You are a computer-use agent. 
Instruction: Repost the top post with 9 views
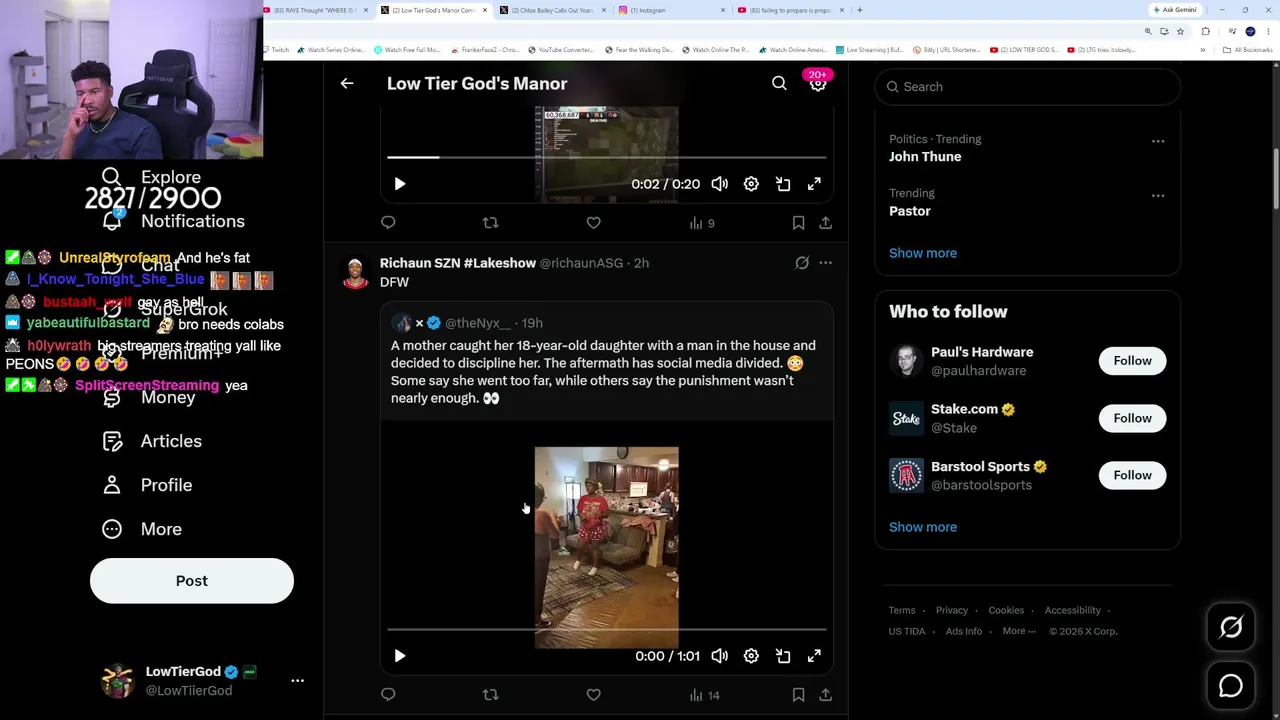point(490,223)
